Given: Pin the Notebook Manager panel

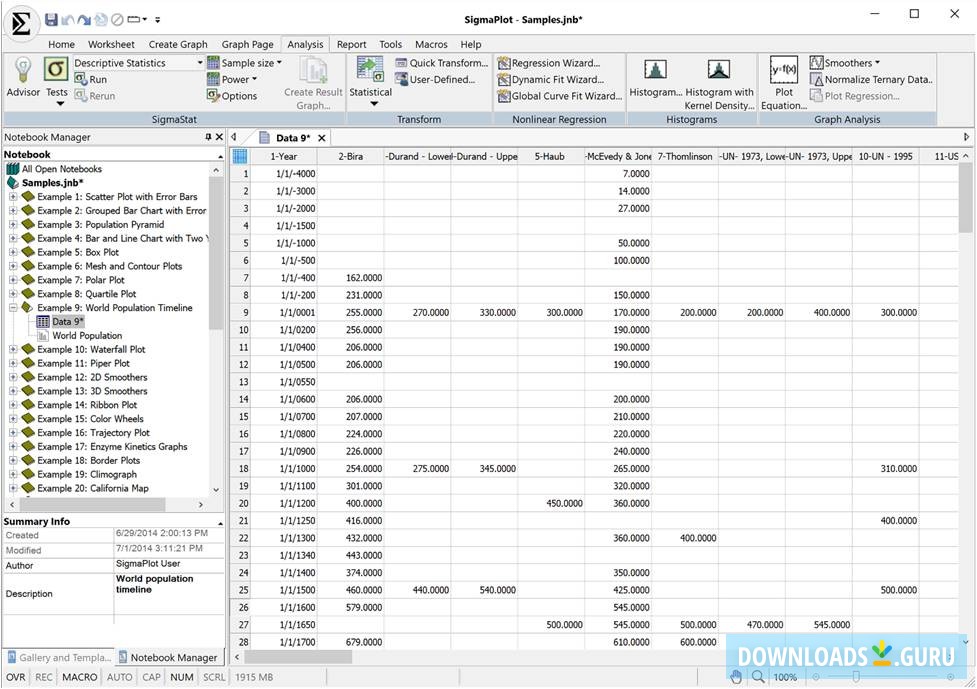Looking at the screenshot, I should 208,137.
